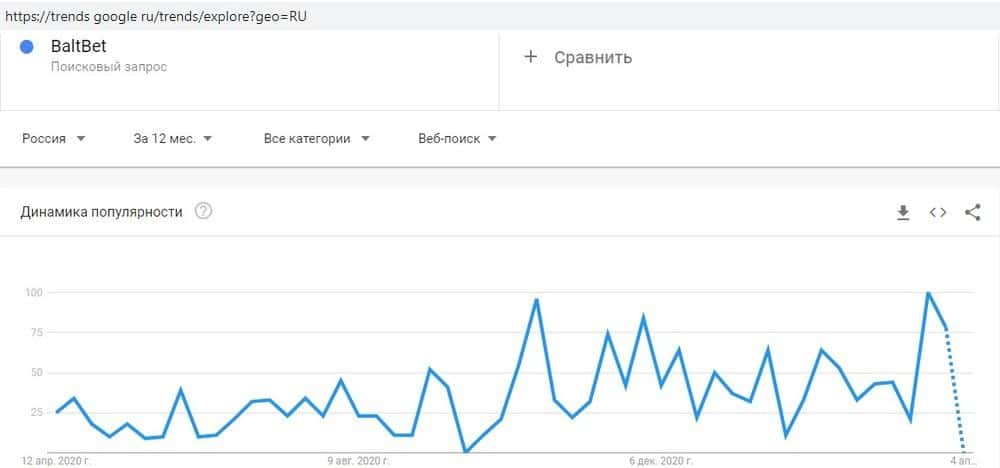Click the 12 апр. 2020 г. axis label
The height and width of the screenshot is (468, 1000).
(49, 461)
